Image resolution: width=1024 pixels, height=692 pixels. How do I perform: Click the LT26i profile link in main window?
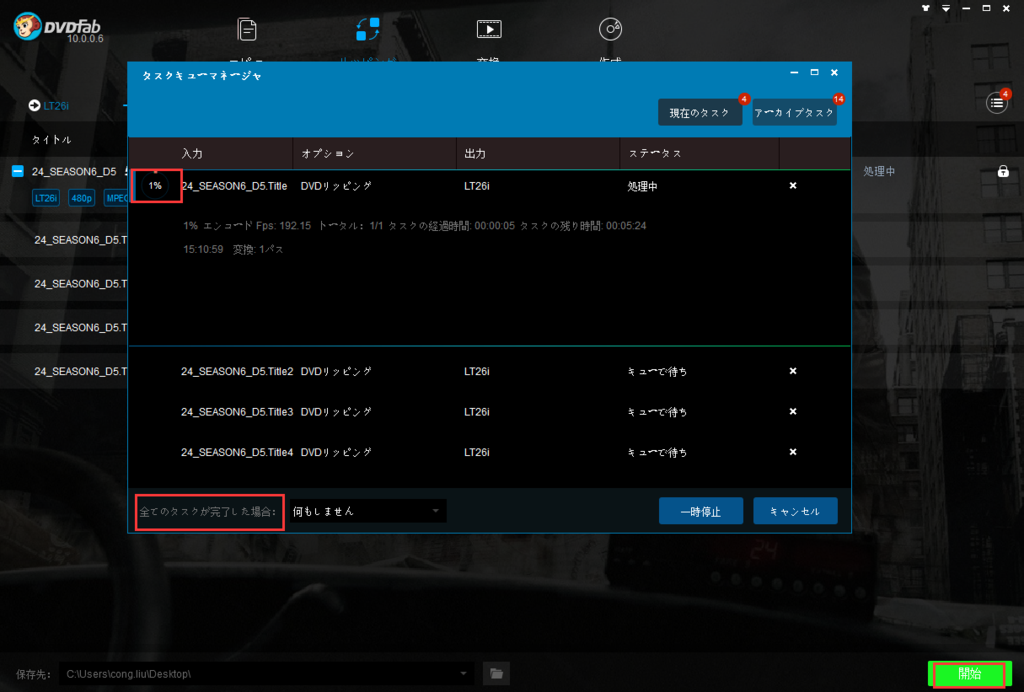click(56, 106)
